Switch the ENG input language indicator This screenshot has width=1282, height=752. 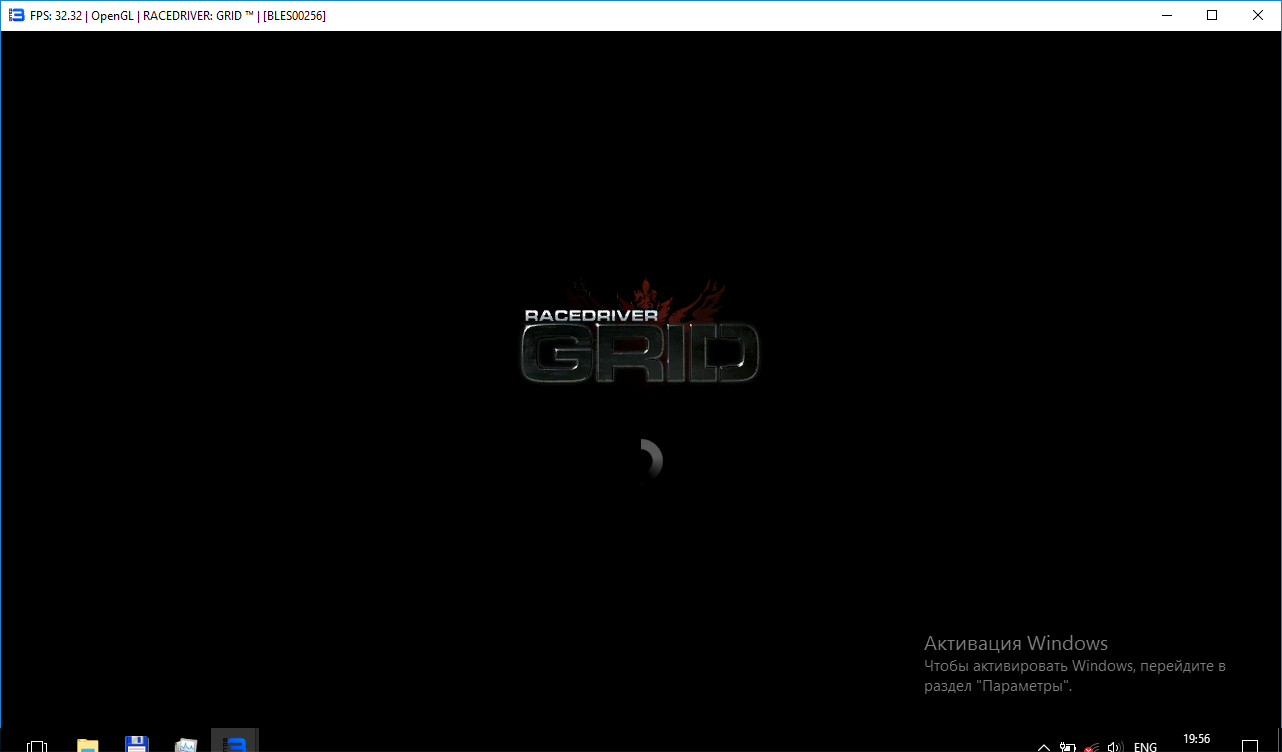click(1145, 747)
